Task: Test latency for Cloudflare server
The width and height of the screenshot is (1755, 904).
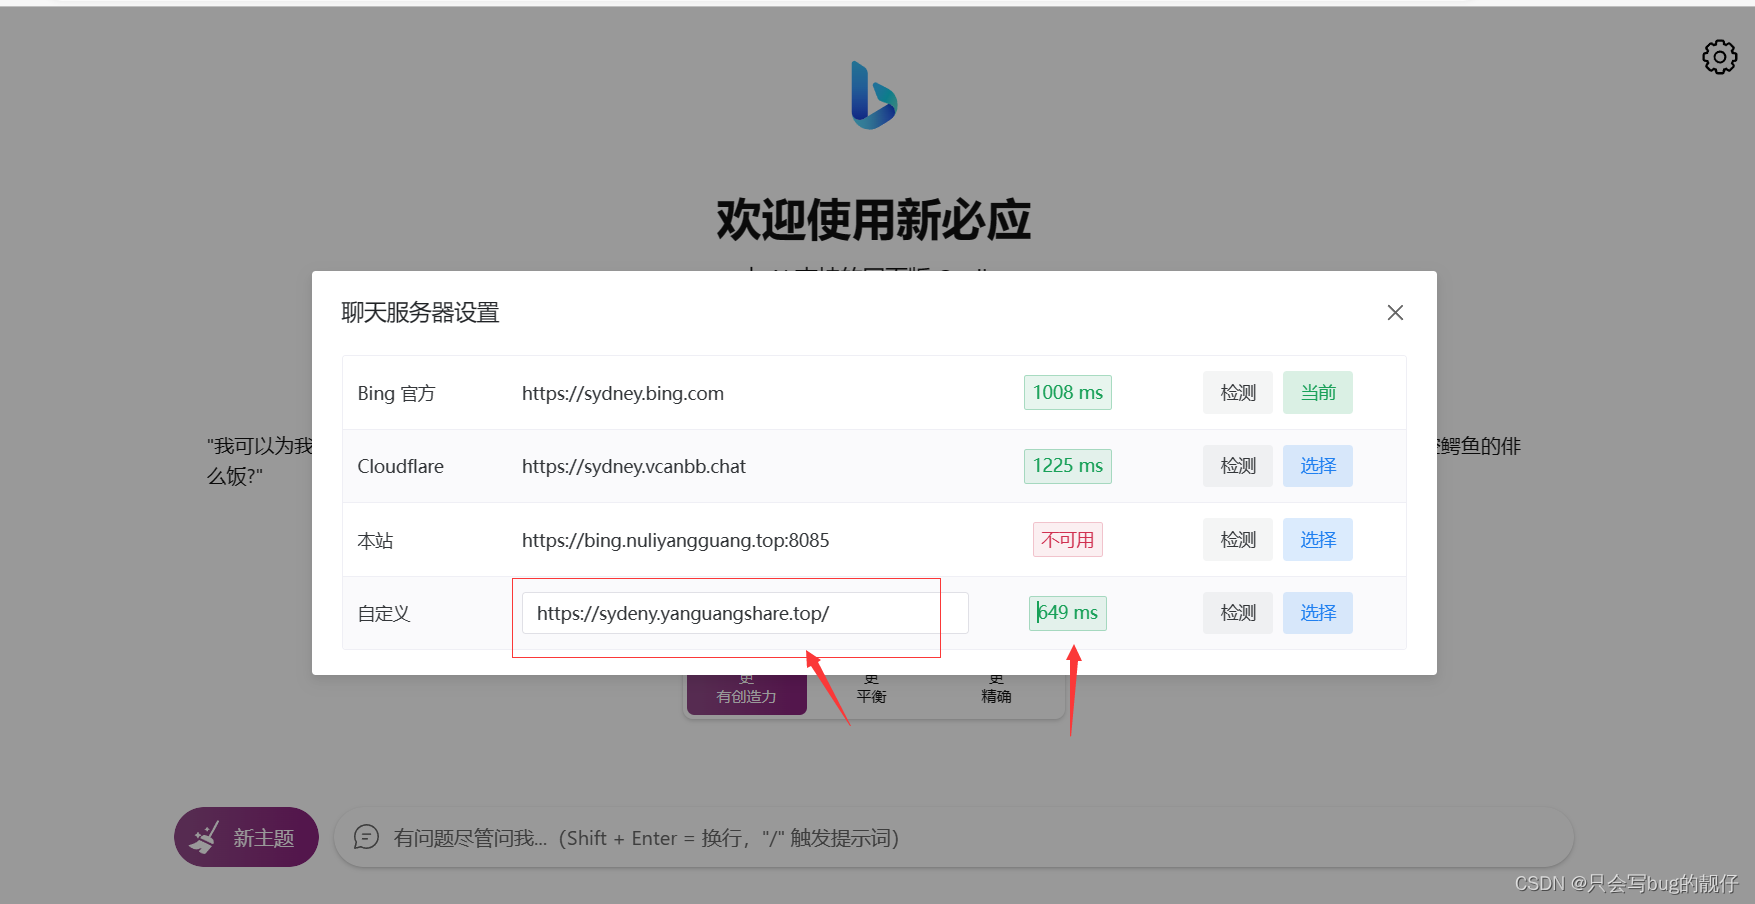Action: [x=1238, y=466]
